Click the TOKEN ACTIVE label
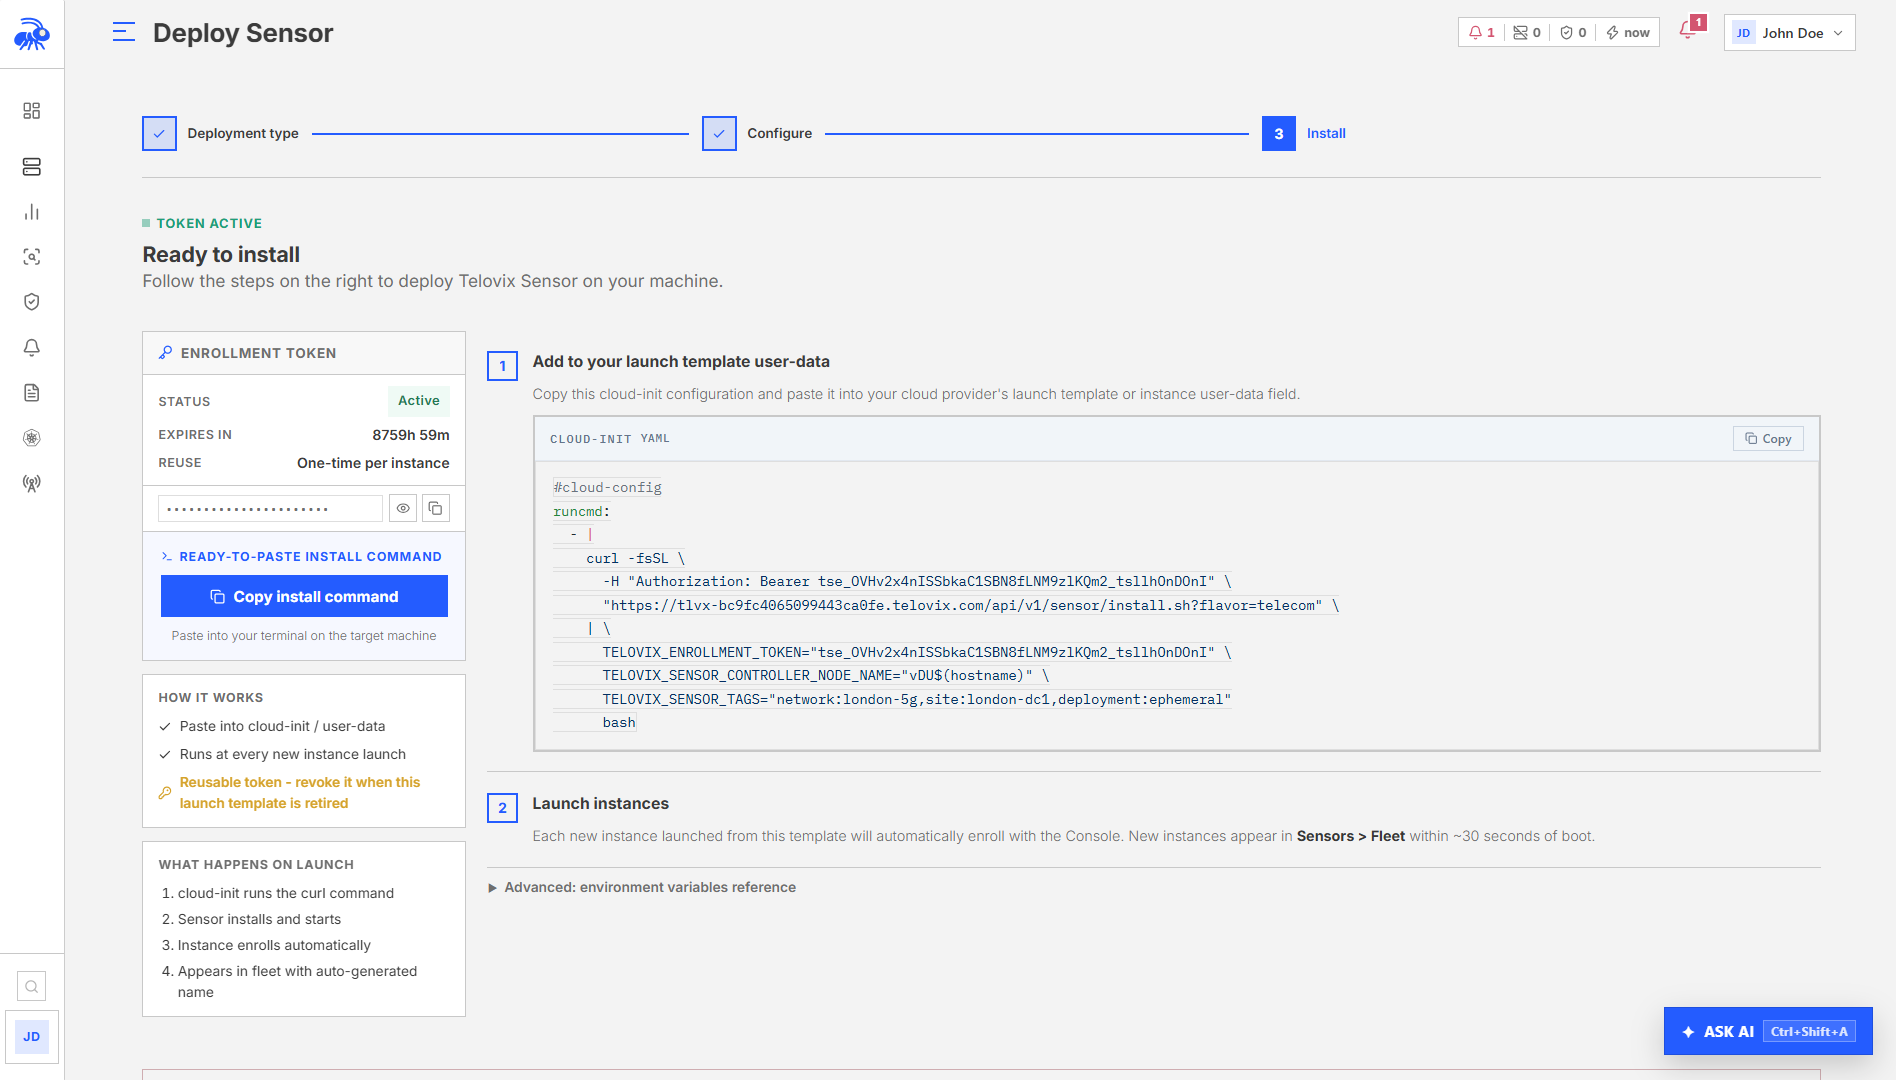 (x=209, y=224)
